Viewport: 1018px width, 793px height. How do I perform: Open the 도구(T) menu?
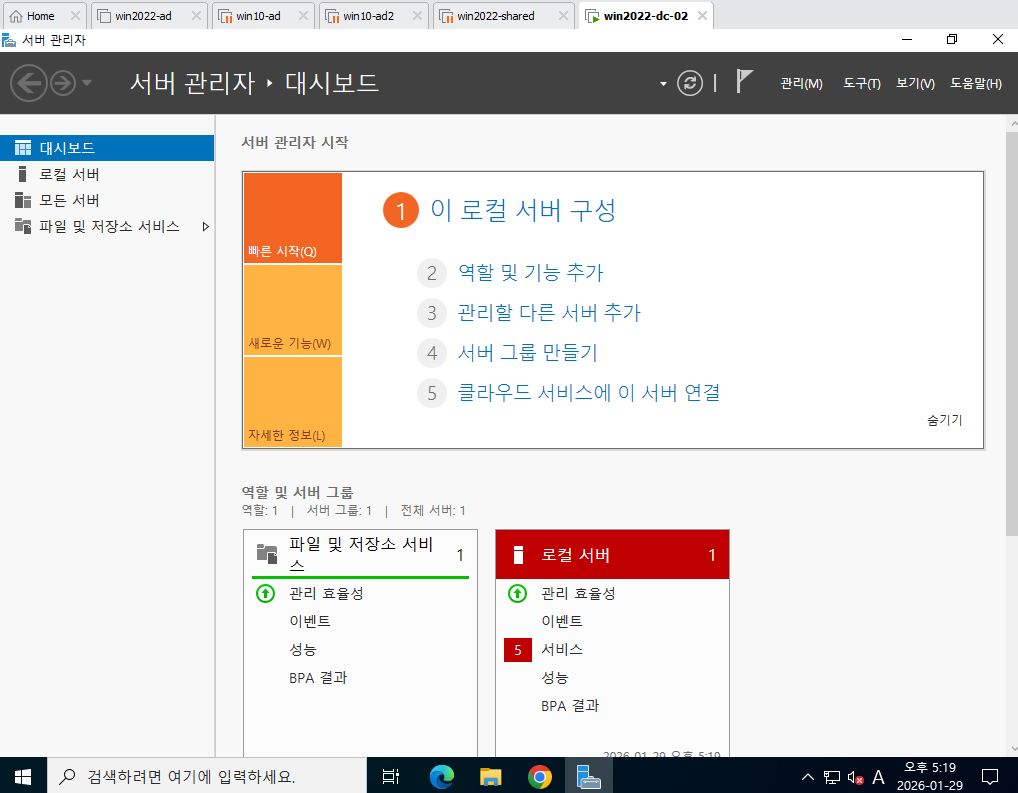862,84
